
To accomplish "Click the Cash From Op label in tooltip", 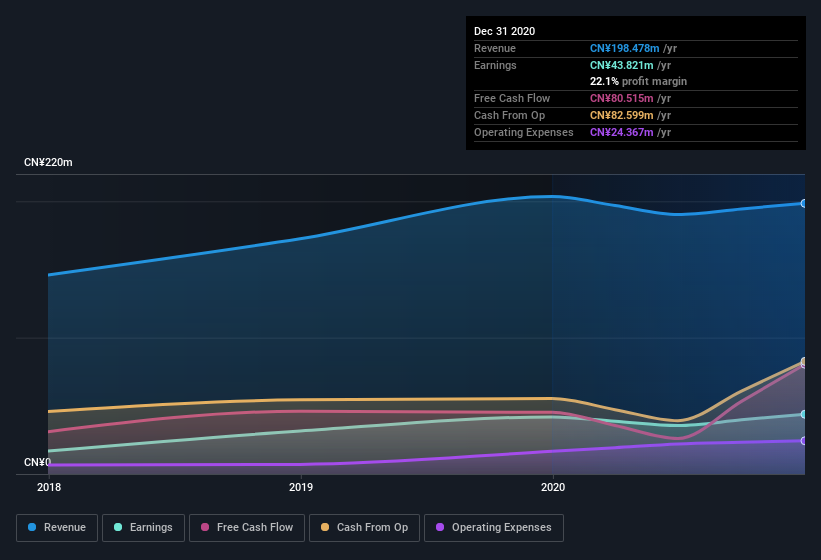I will [509, 115].
